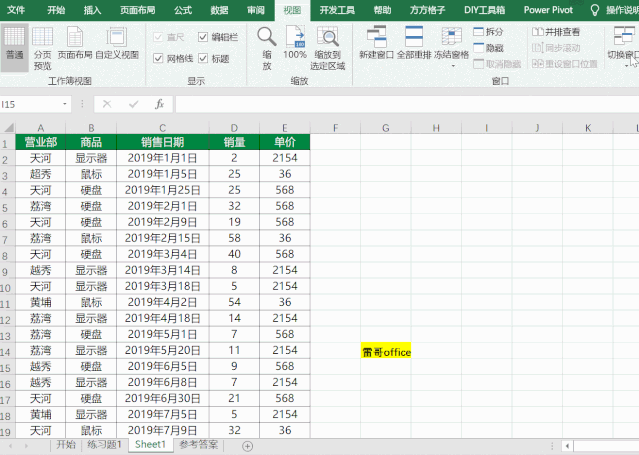Open 自定义视图 custom views
Image resolution: width=639 pixels, height=455 pixels.
coord(117,43)
